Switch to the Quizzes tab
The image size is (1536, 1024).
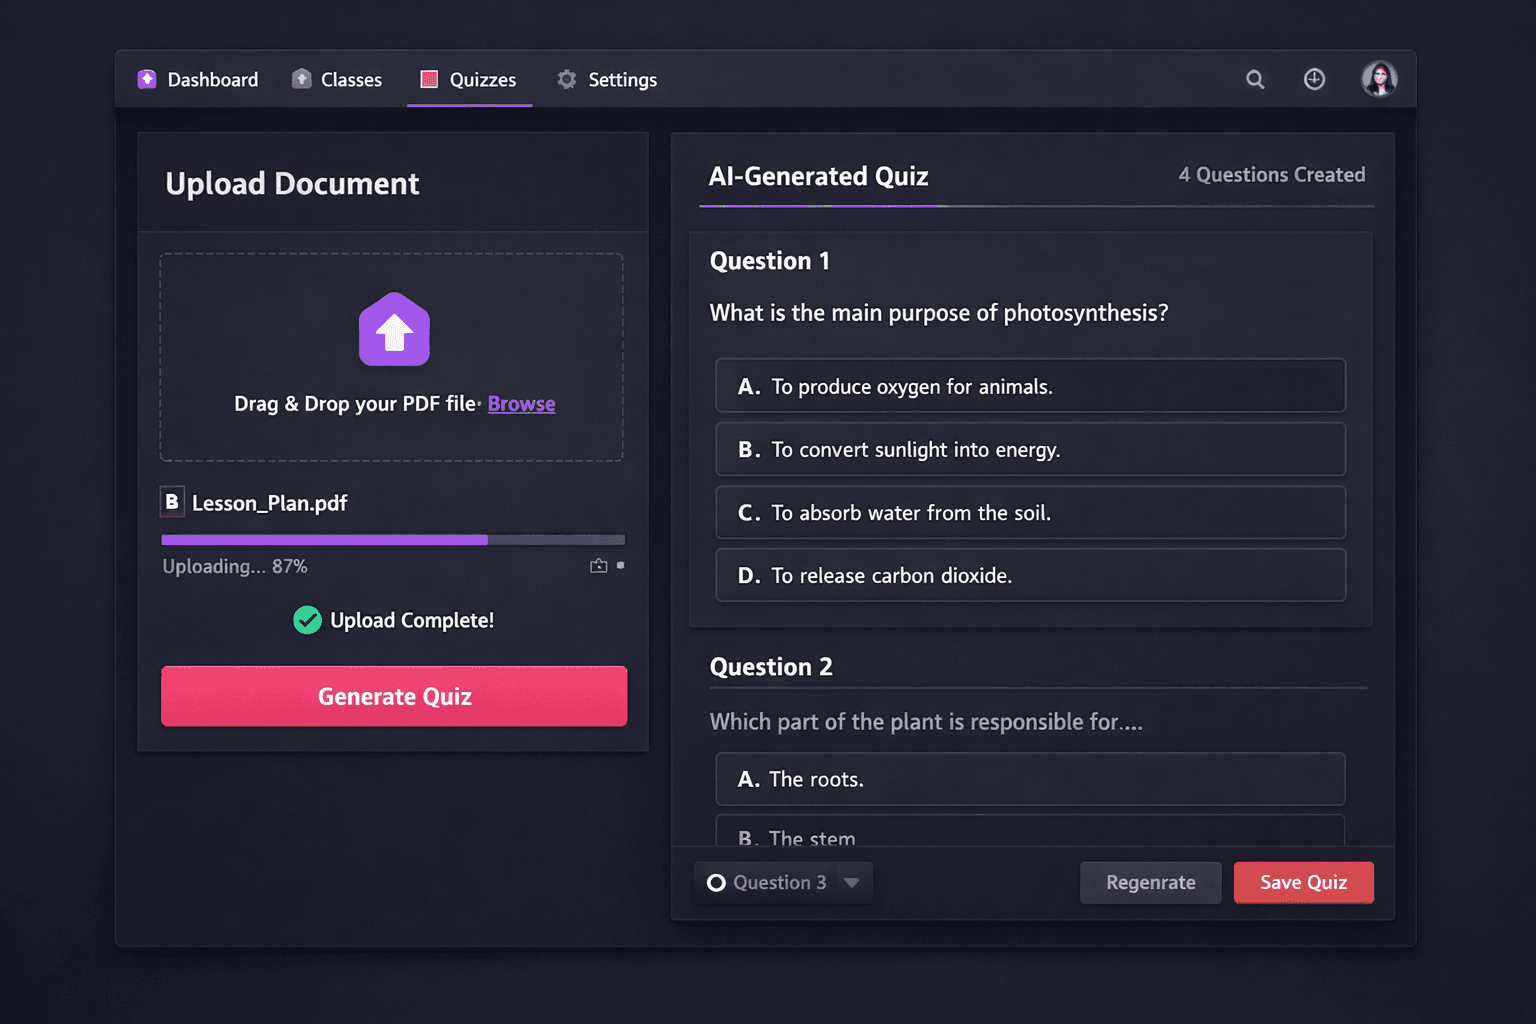pyautogui.click(x=469, y=79)
